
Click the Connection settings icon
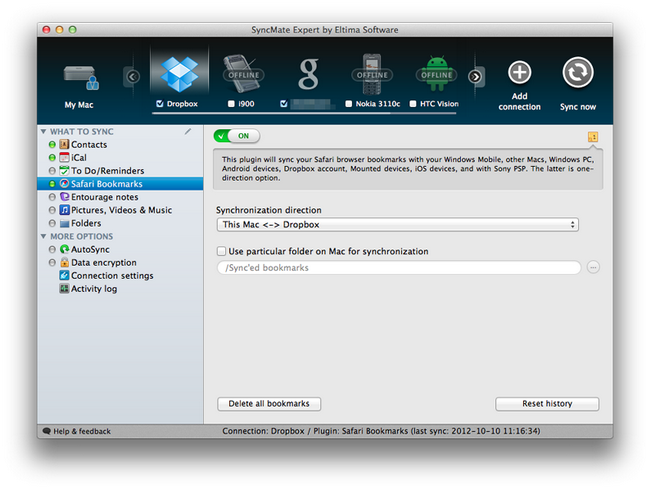(x=64, y=275)
